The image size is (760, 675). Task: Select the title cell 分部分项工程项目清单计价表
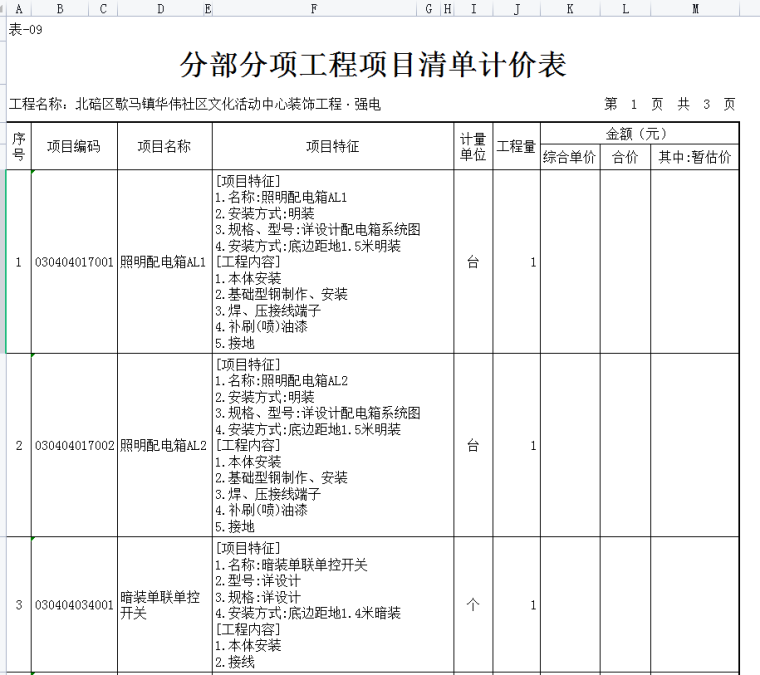click(373, 65)
